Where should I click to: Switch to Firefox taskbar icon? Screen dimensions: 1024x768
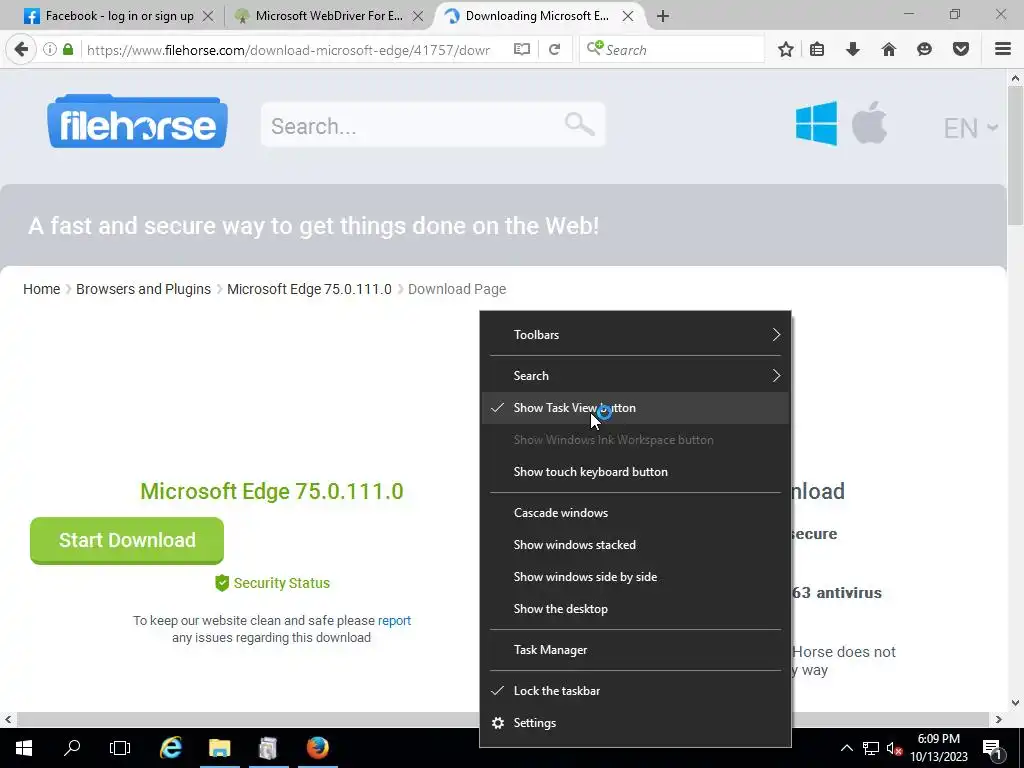pos(317,748)
